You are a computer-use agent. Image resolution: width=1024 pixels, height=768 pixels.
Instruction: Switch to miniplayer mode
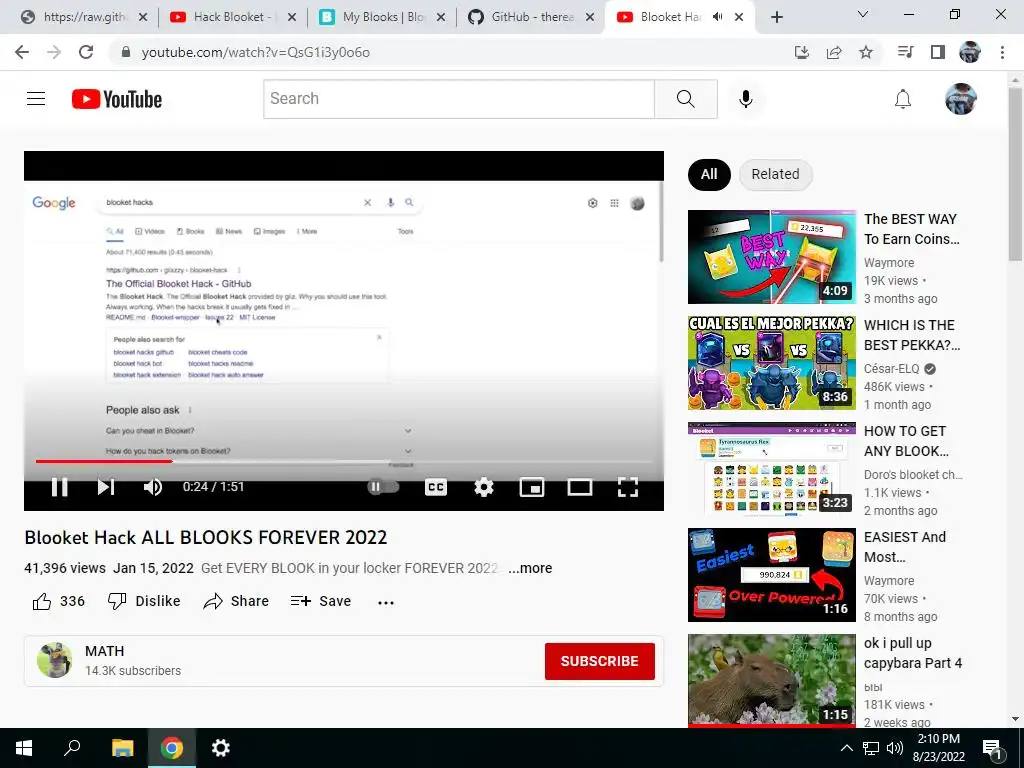pos(532,487)
